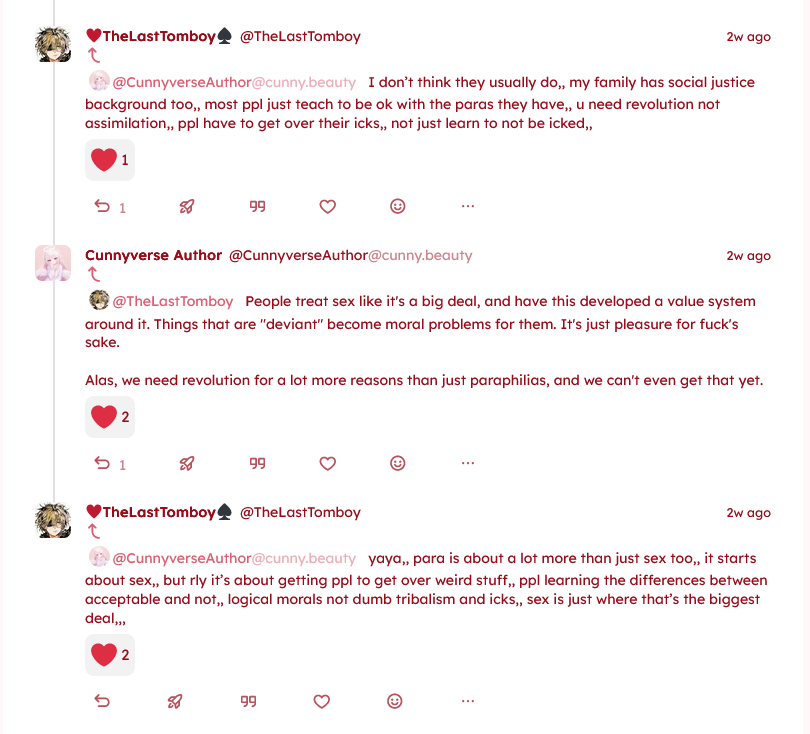Click the first post's 2w ago timestamp
This screenshot has width=810, height=734.
(x=748, y=37)
